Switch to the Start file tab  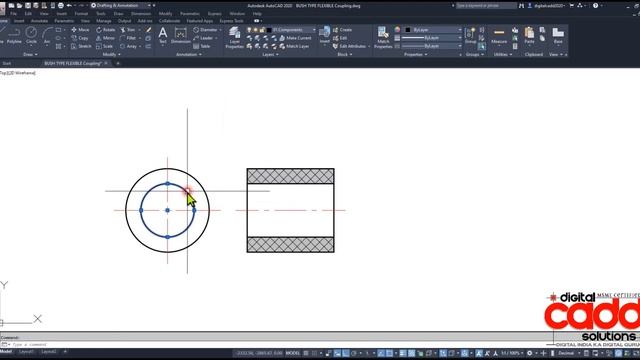tap(7, 63)
